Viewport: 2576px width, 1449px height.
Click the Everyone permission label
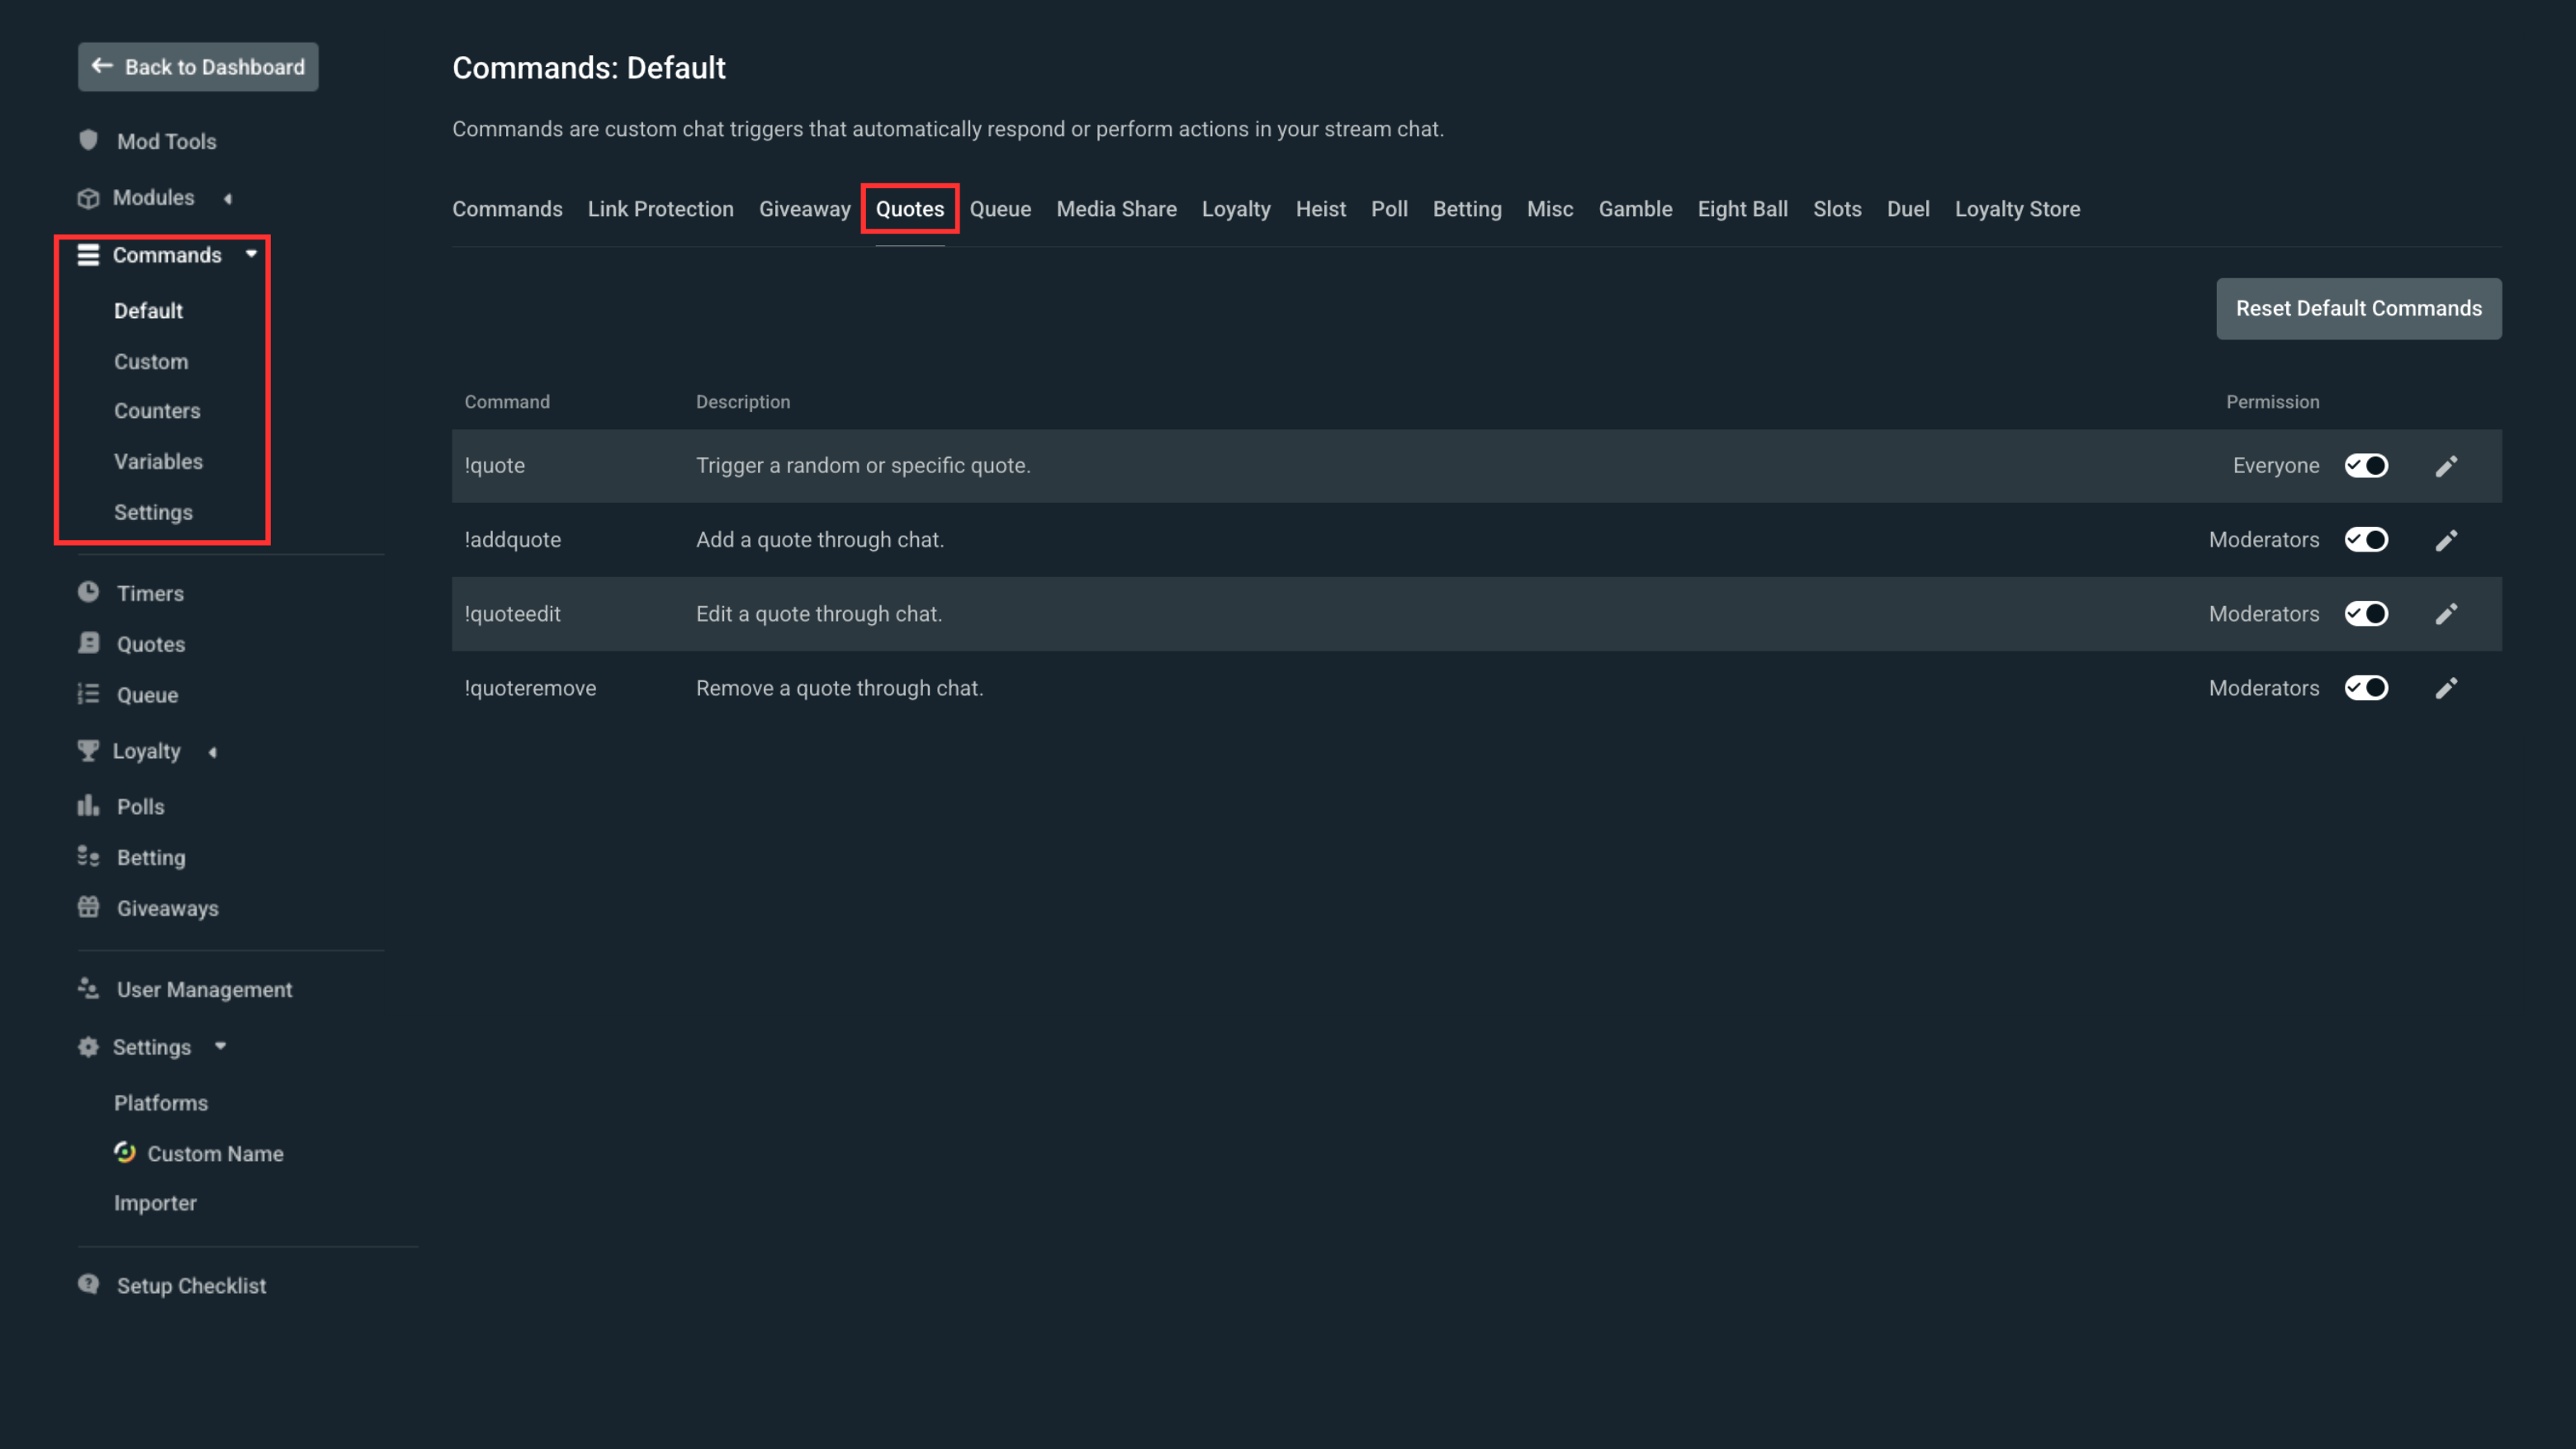[2276, 466]
